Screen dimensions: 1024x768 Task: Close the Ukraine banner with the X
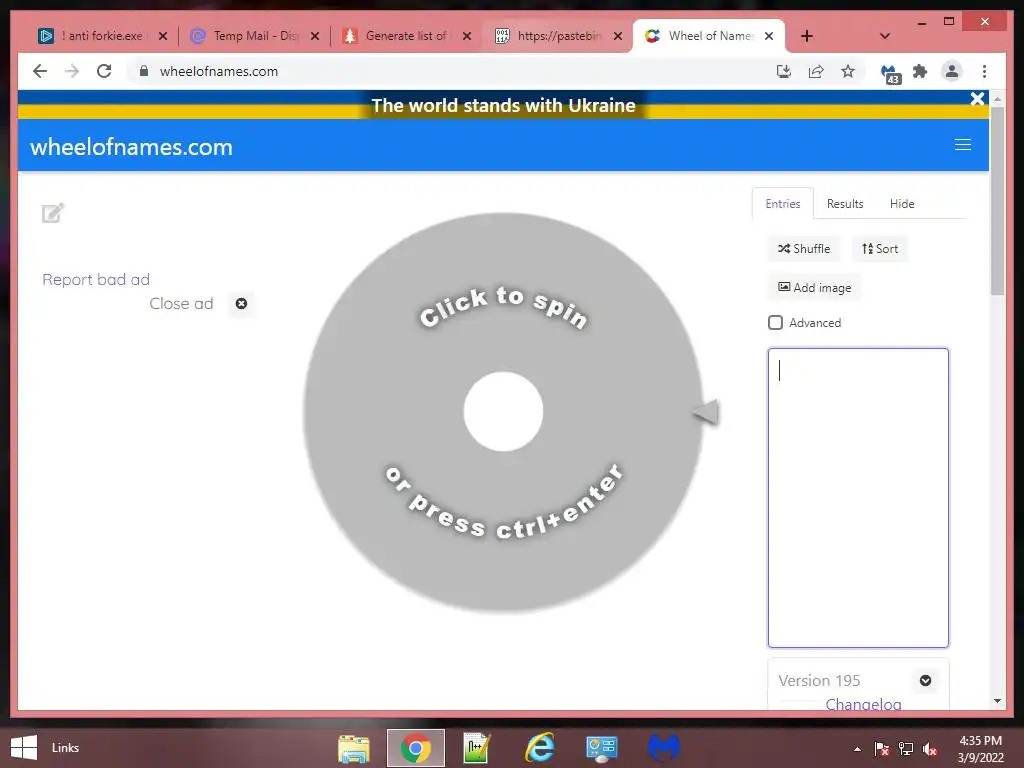point(977,99)
